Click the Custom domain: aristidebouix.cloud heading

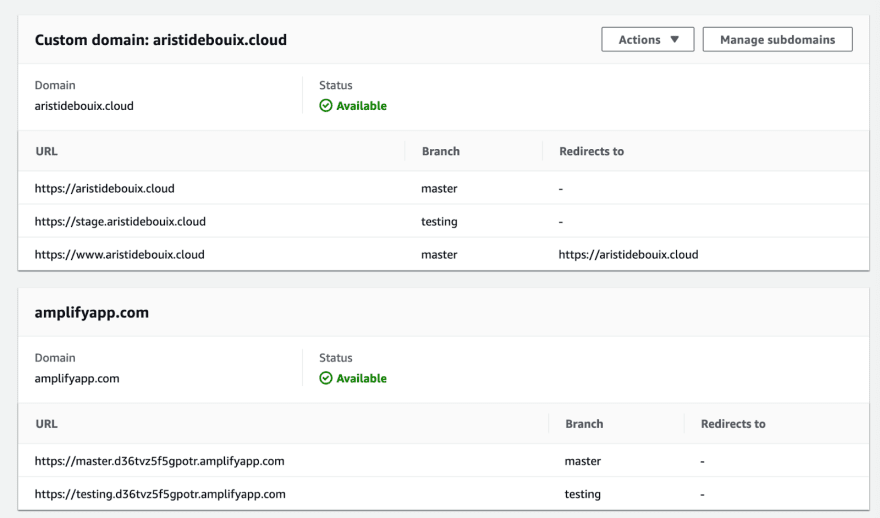pos(161,40)
